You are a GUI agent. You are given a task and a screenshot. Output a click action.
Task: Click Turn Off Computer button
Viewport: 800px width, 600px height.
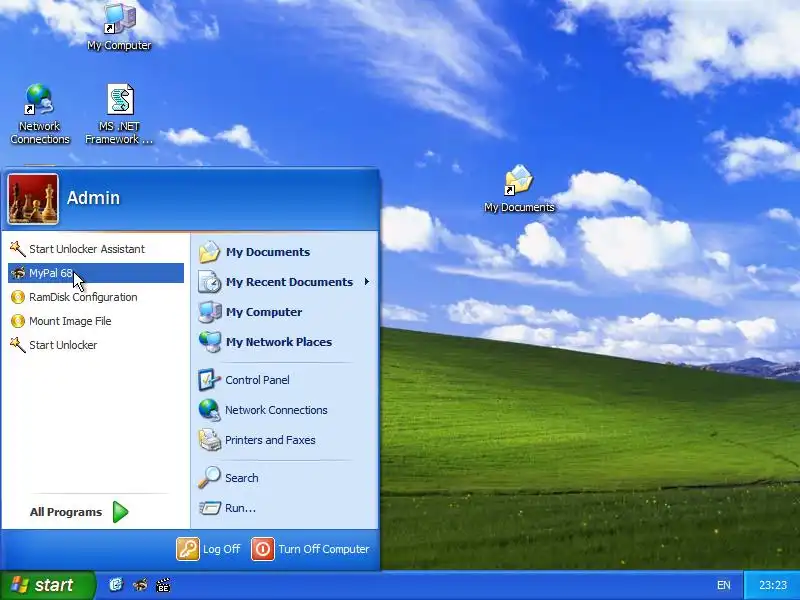[311, 549]
